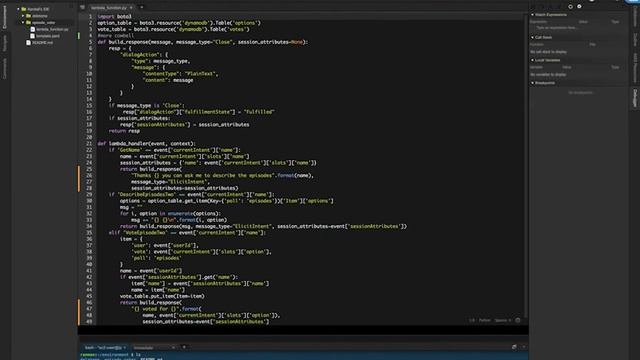640x360 pixels.
Task: Click 'No variables to display' message
Action: tap(548, 75)
